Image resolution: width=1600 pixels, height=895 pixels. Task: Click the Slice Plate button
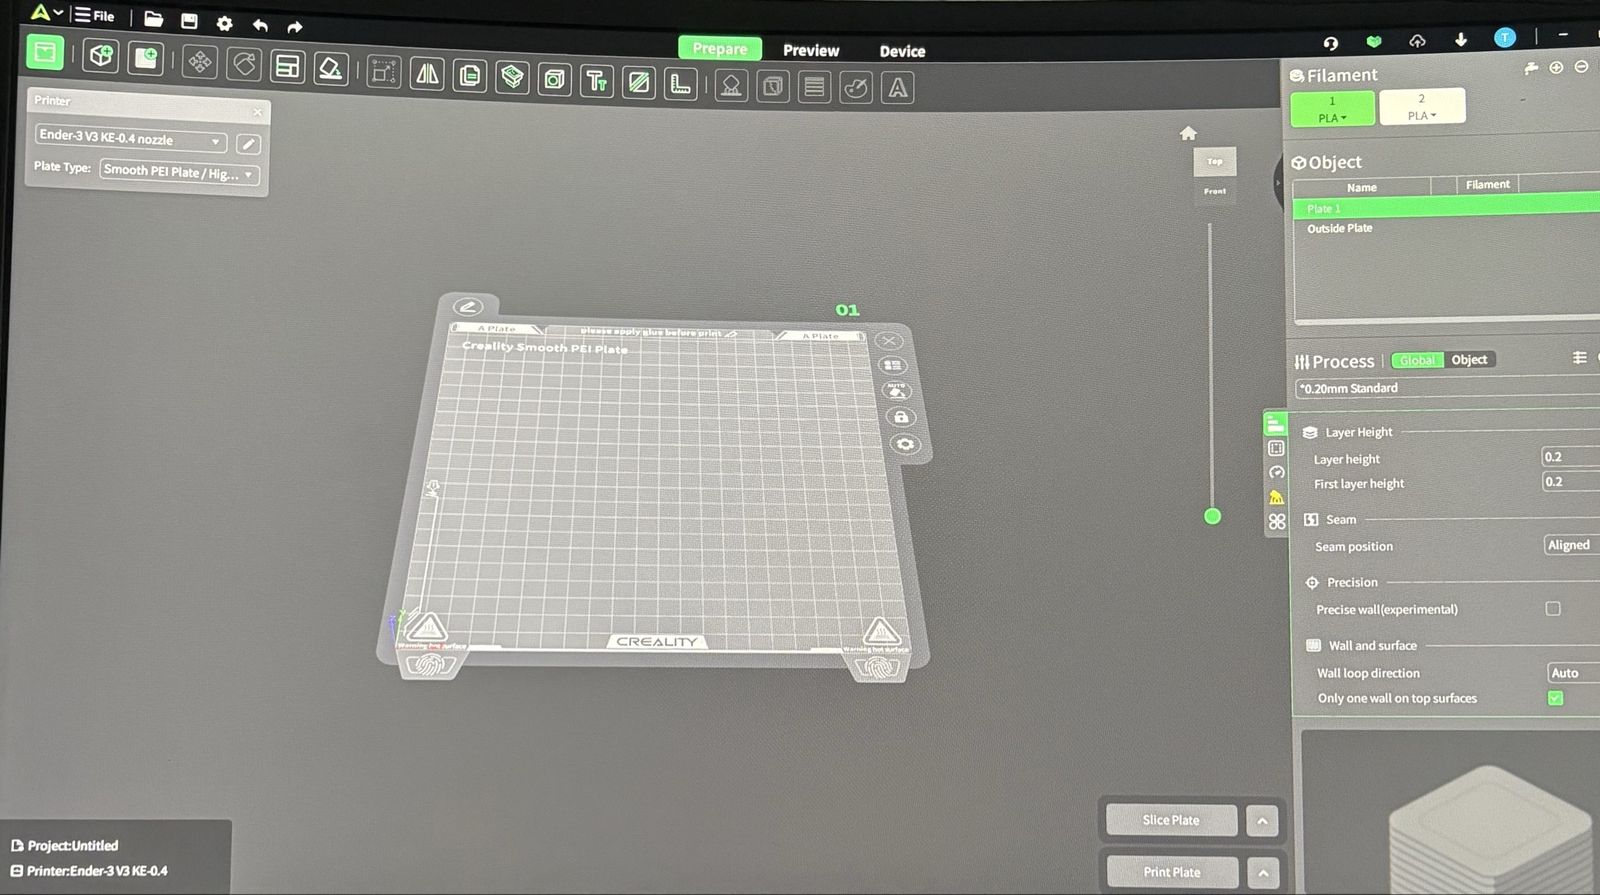pyautogui.click(x=1171, y=820)
